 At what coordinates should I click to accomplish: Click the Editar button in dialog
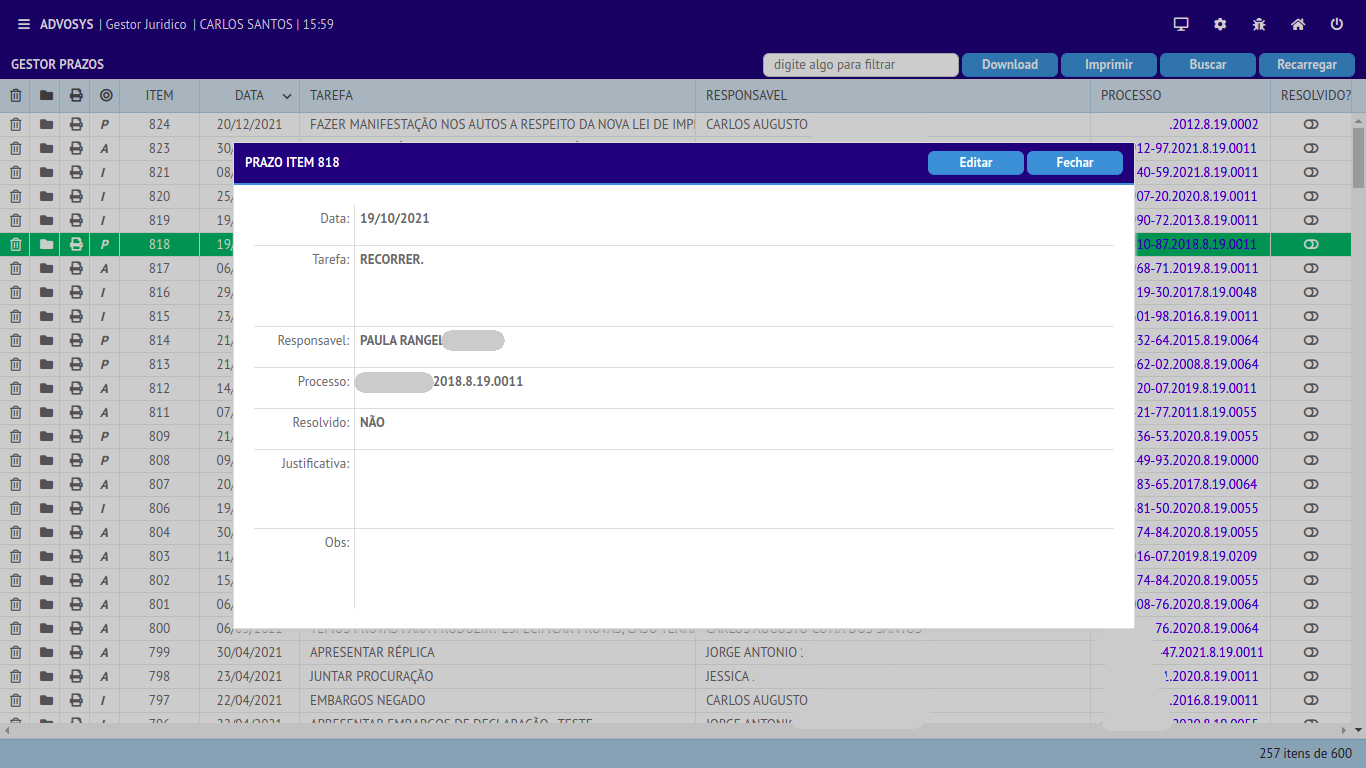point(975,163)
